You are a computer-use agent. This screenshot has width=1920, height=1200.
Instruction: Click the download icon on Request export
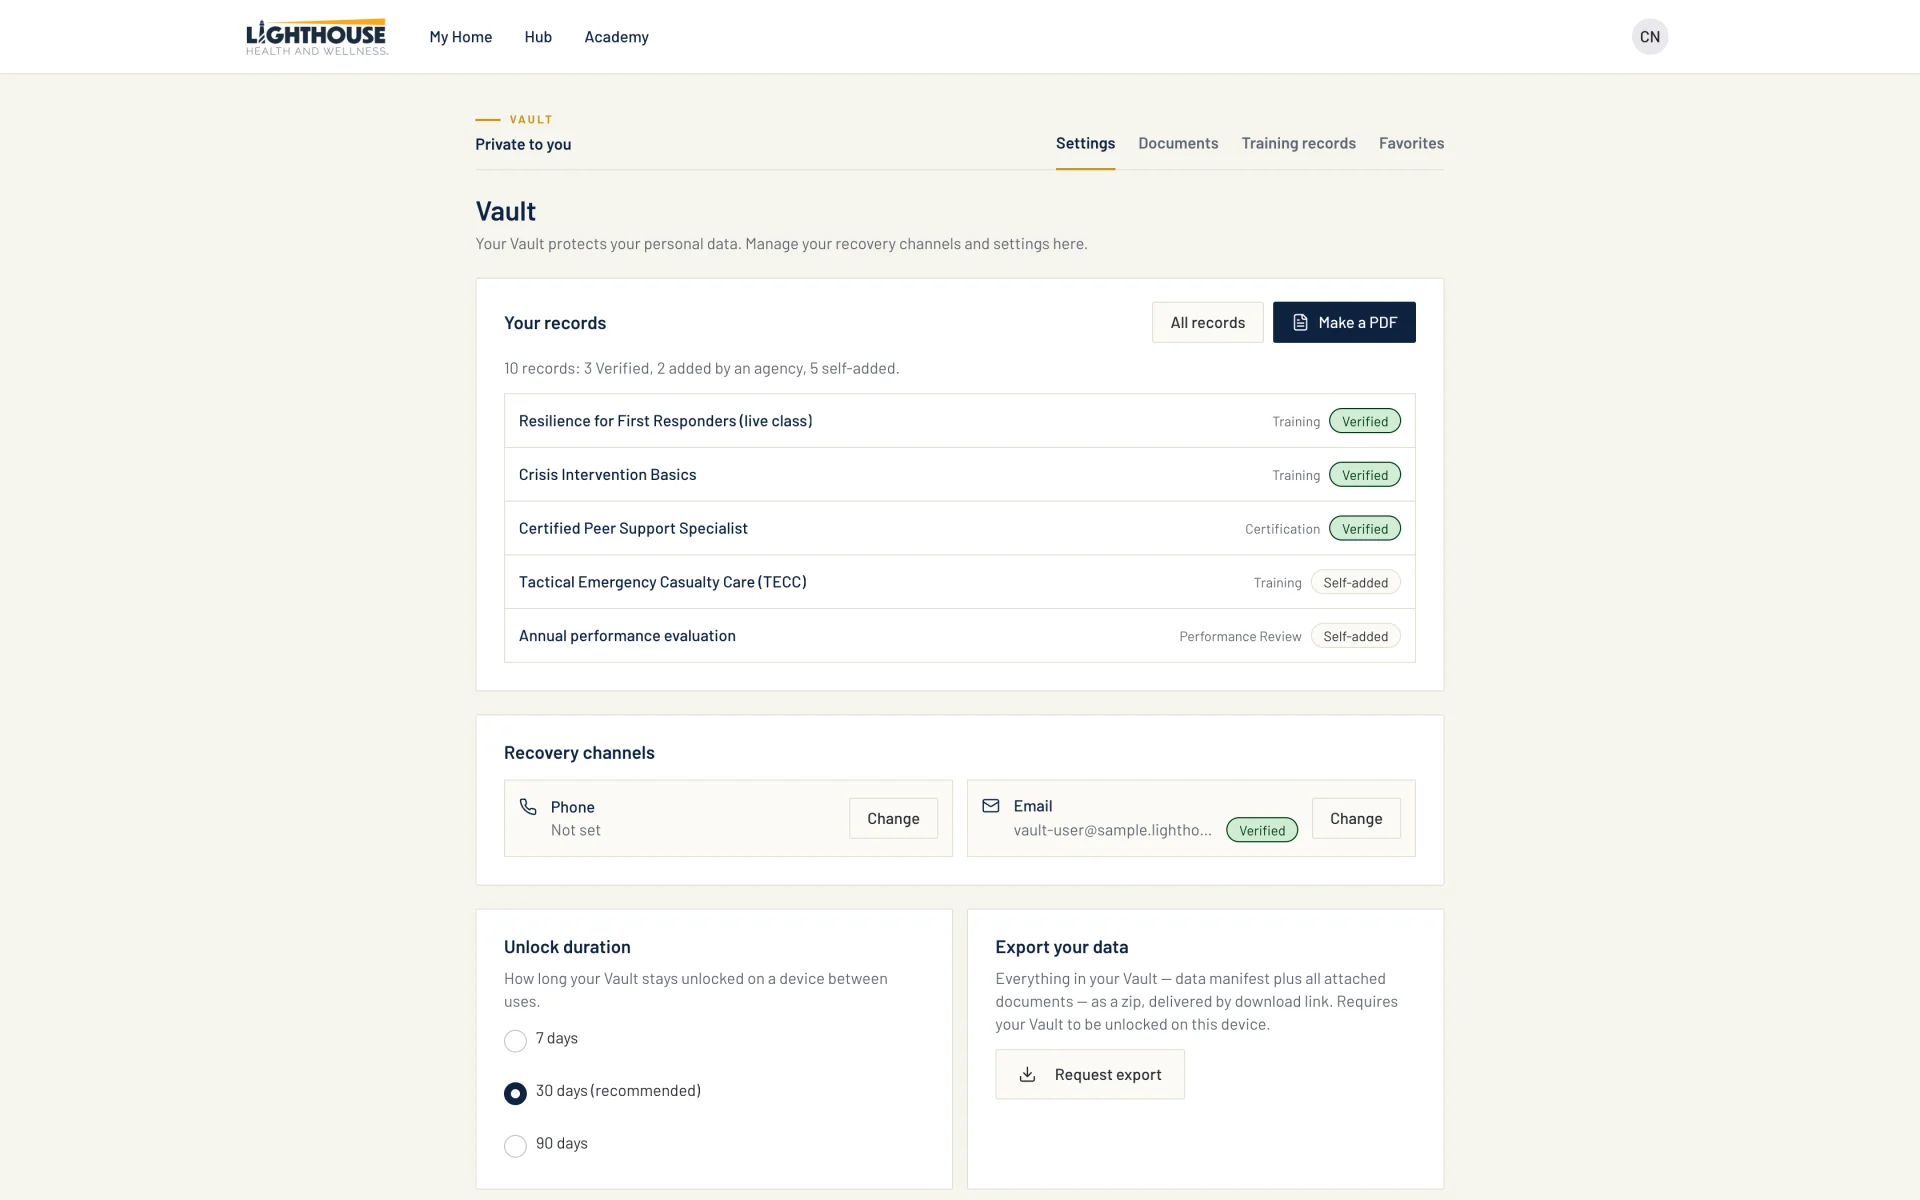[x=1027, y=1075]
